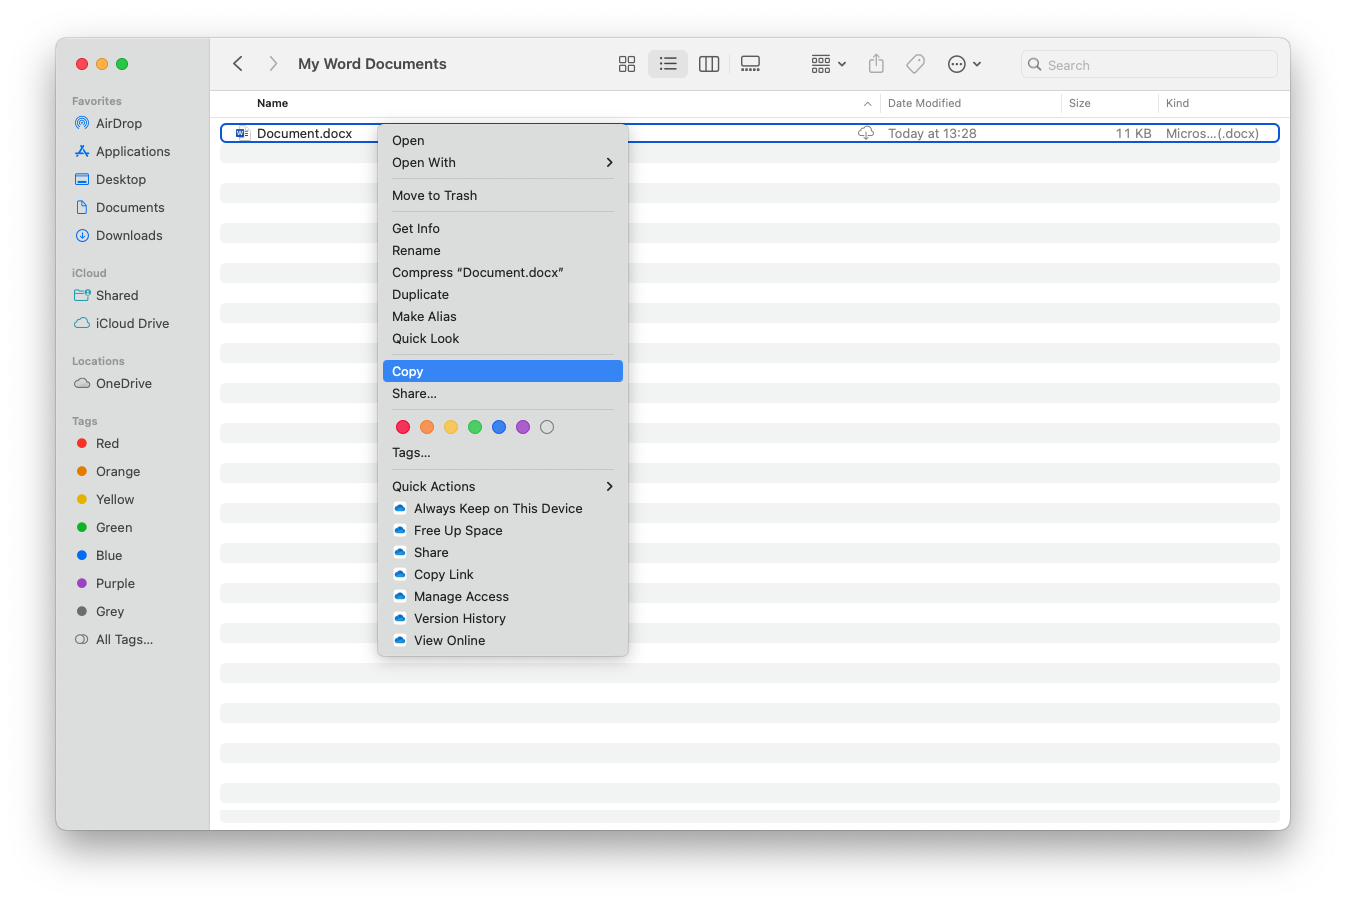Image resolution: width=1346 pixels, height=904 pixels.
Task: Choose Make Alias
Action: (x=503, y=316)
